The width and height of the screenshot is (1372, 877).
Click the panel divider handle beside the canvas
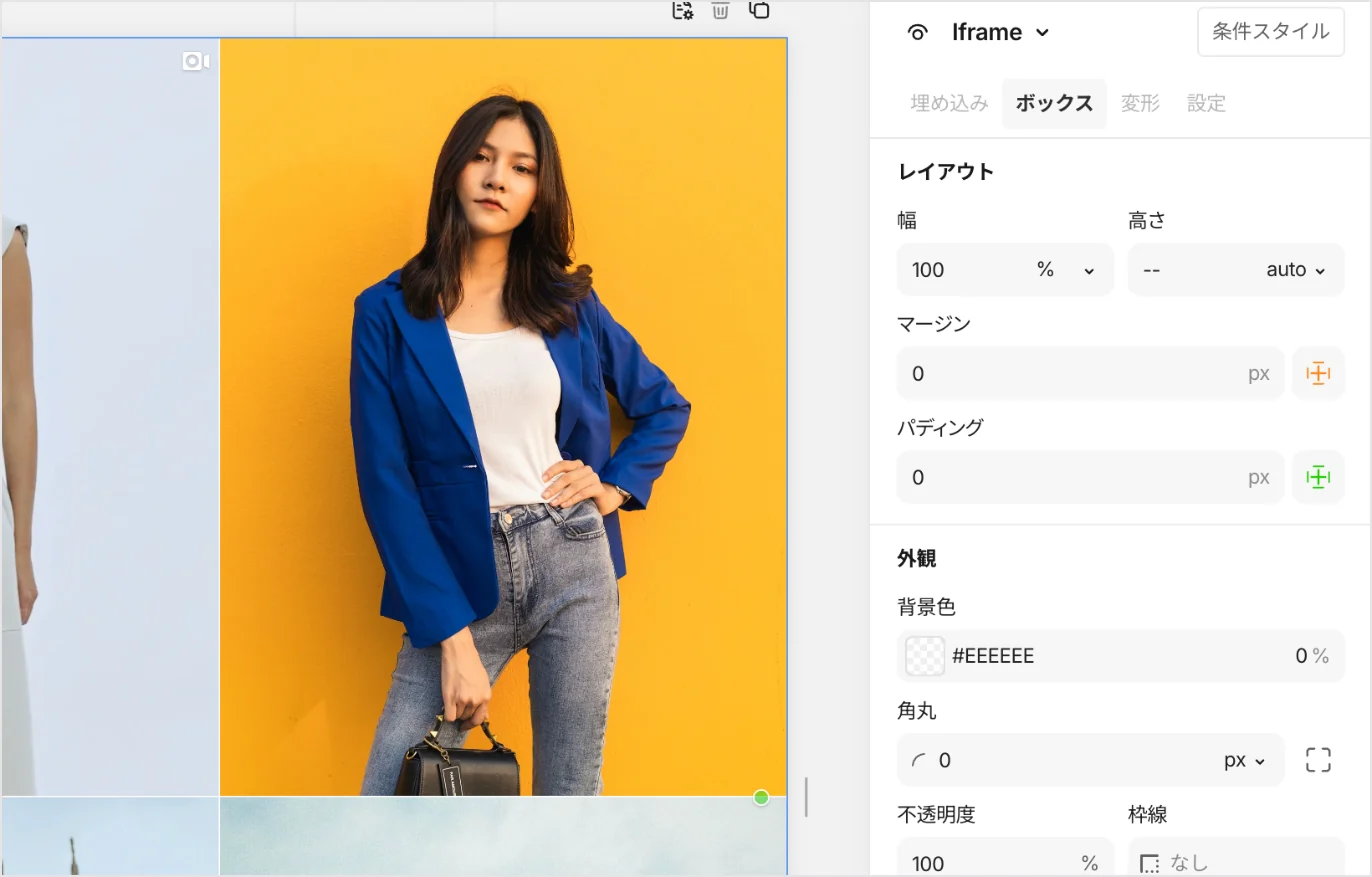pyautogui.click(x=806, y=797)
